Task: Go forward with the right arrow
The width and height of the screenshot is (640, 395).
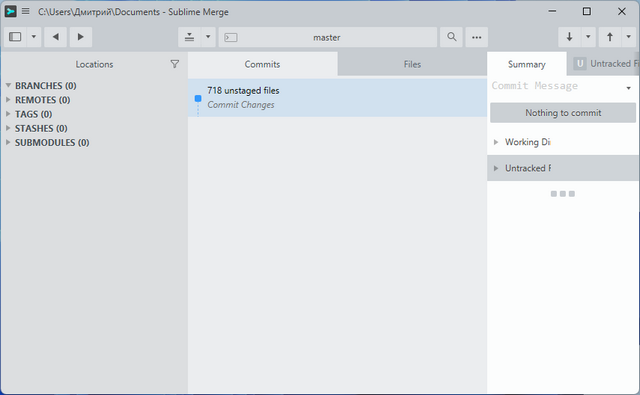Action: coord(80,37)
